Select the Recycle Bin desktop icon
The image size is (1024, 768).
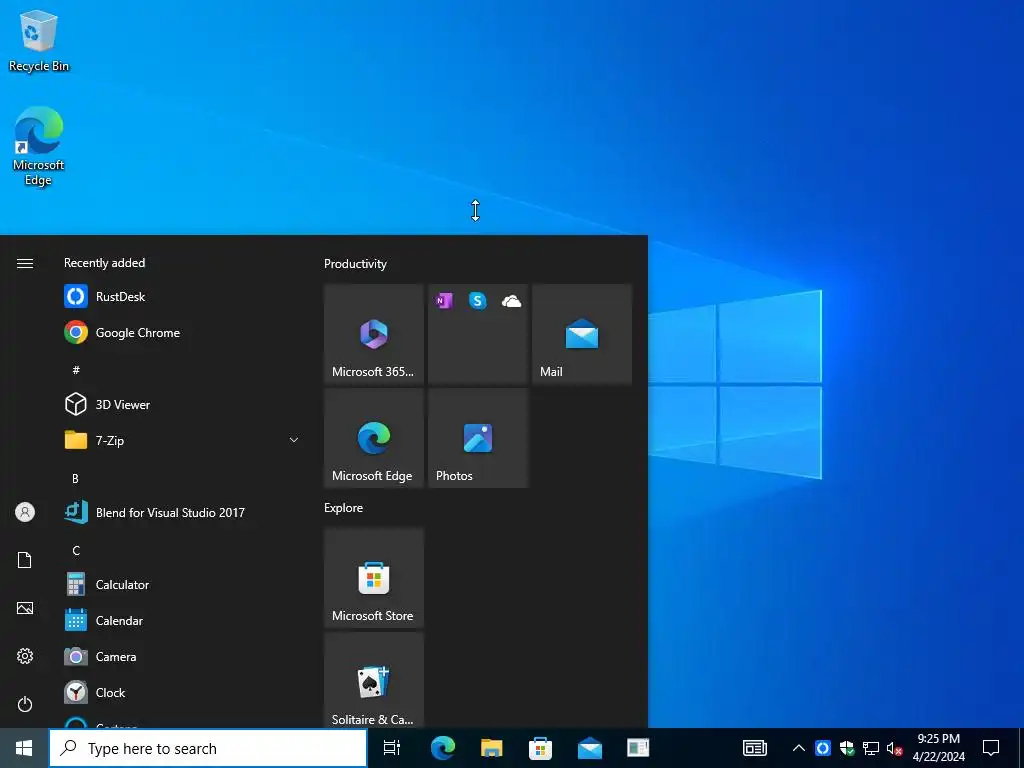(x=39, y=40)
